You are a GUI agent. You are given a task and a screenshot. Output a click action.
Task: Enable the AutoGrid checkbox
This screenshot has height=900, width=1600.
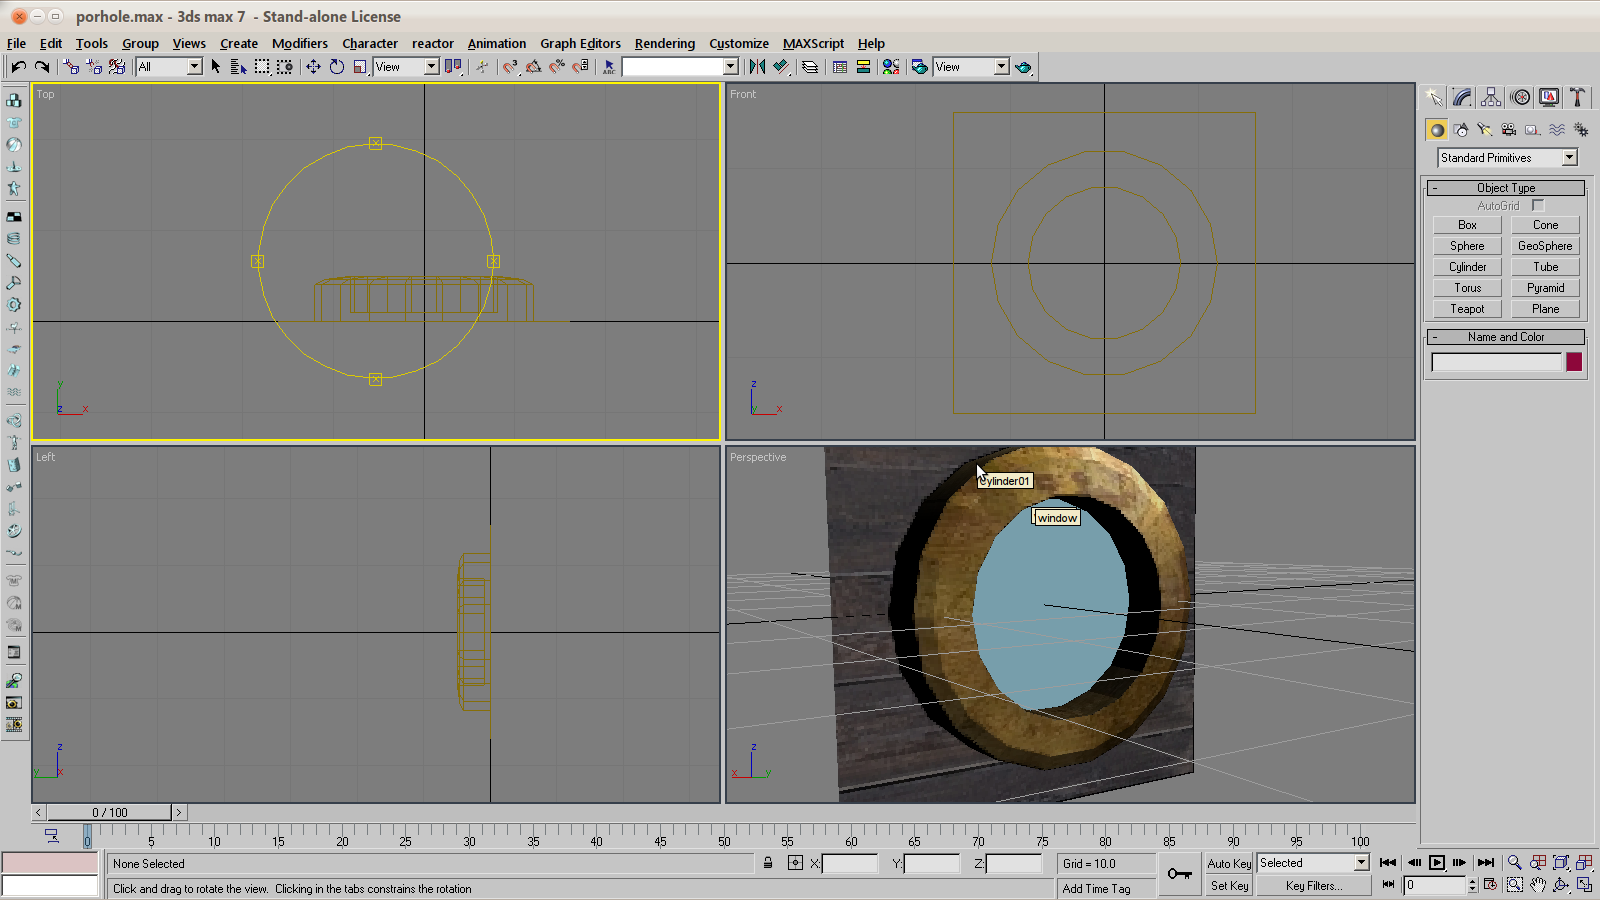click(1538, 206)
